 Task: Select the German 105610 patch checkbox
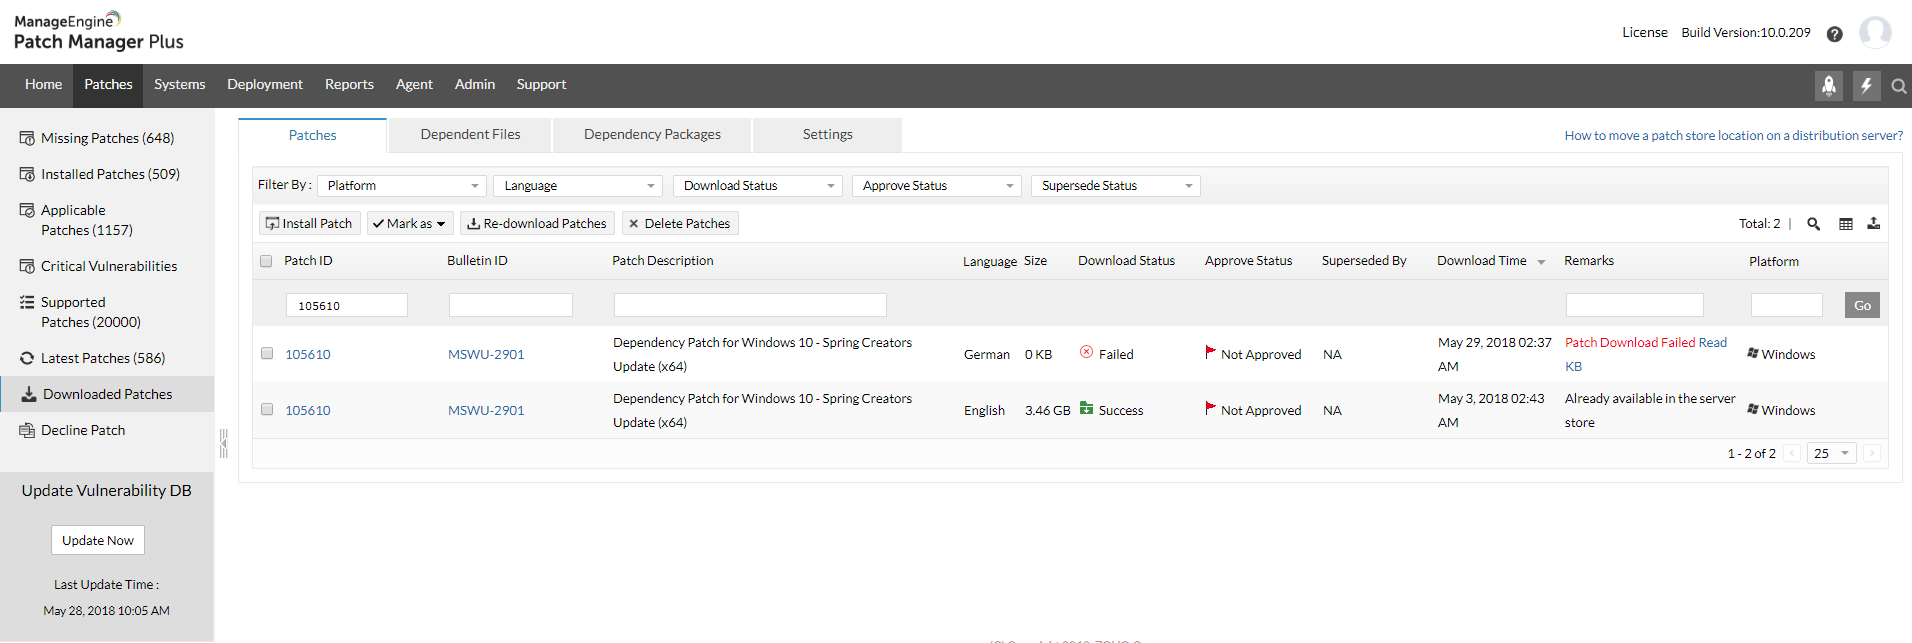click(x=267, y=353)
